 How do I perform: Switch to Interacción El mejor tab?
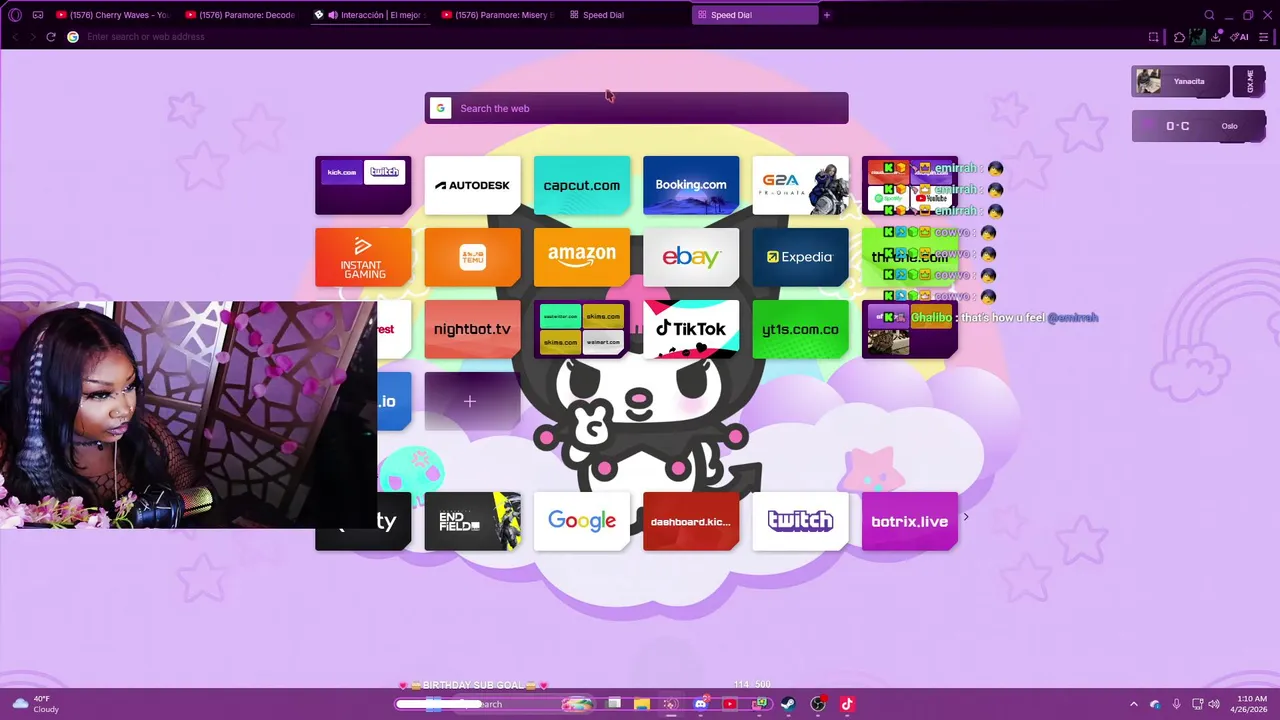coord(370,15)
